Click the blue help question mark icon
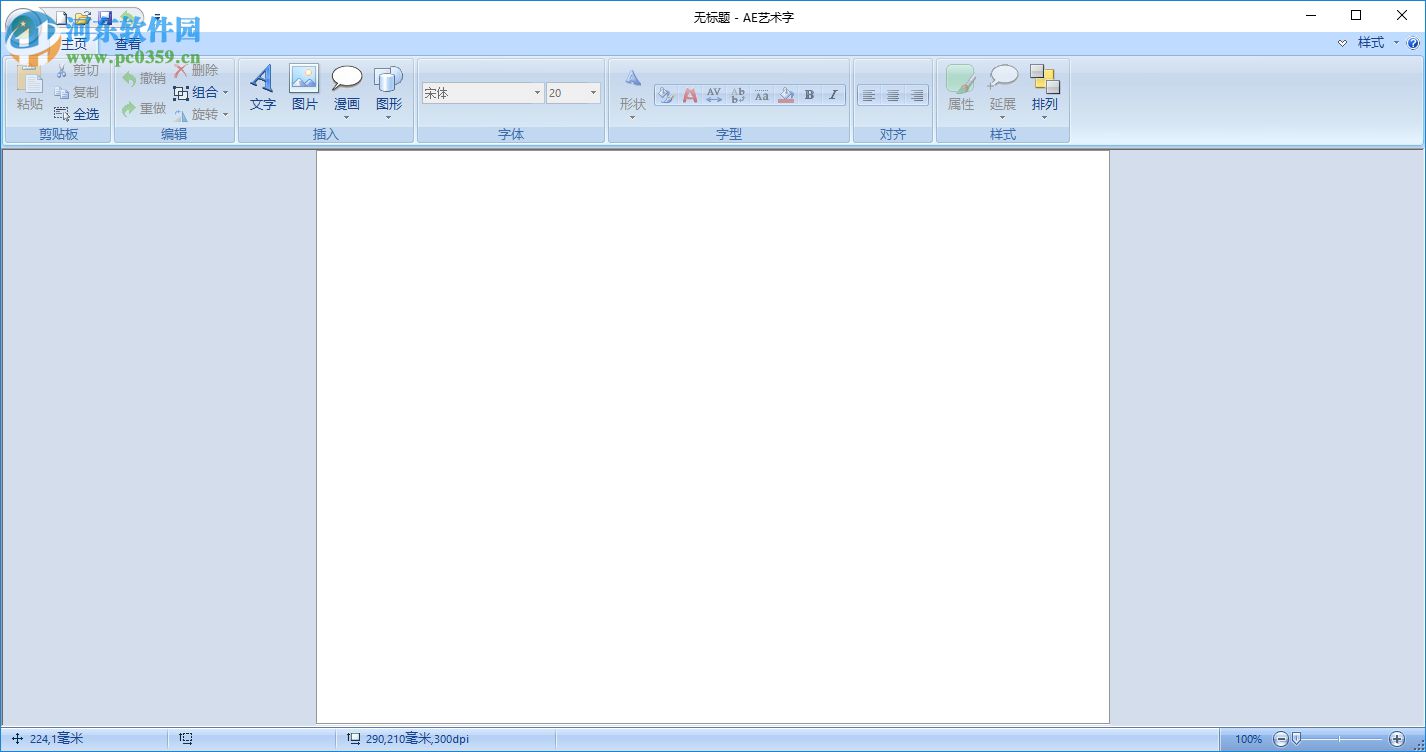The height and width of the screenshot is (752, 1426). [x=1413, y=43]
